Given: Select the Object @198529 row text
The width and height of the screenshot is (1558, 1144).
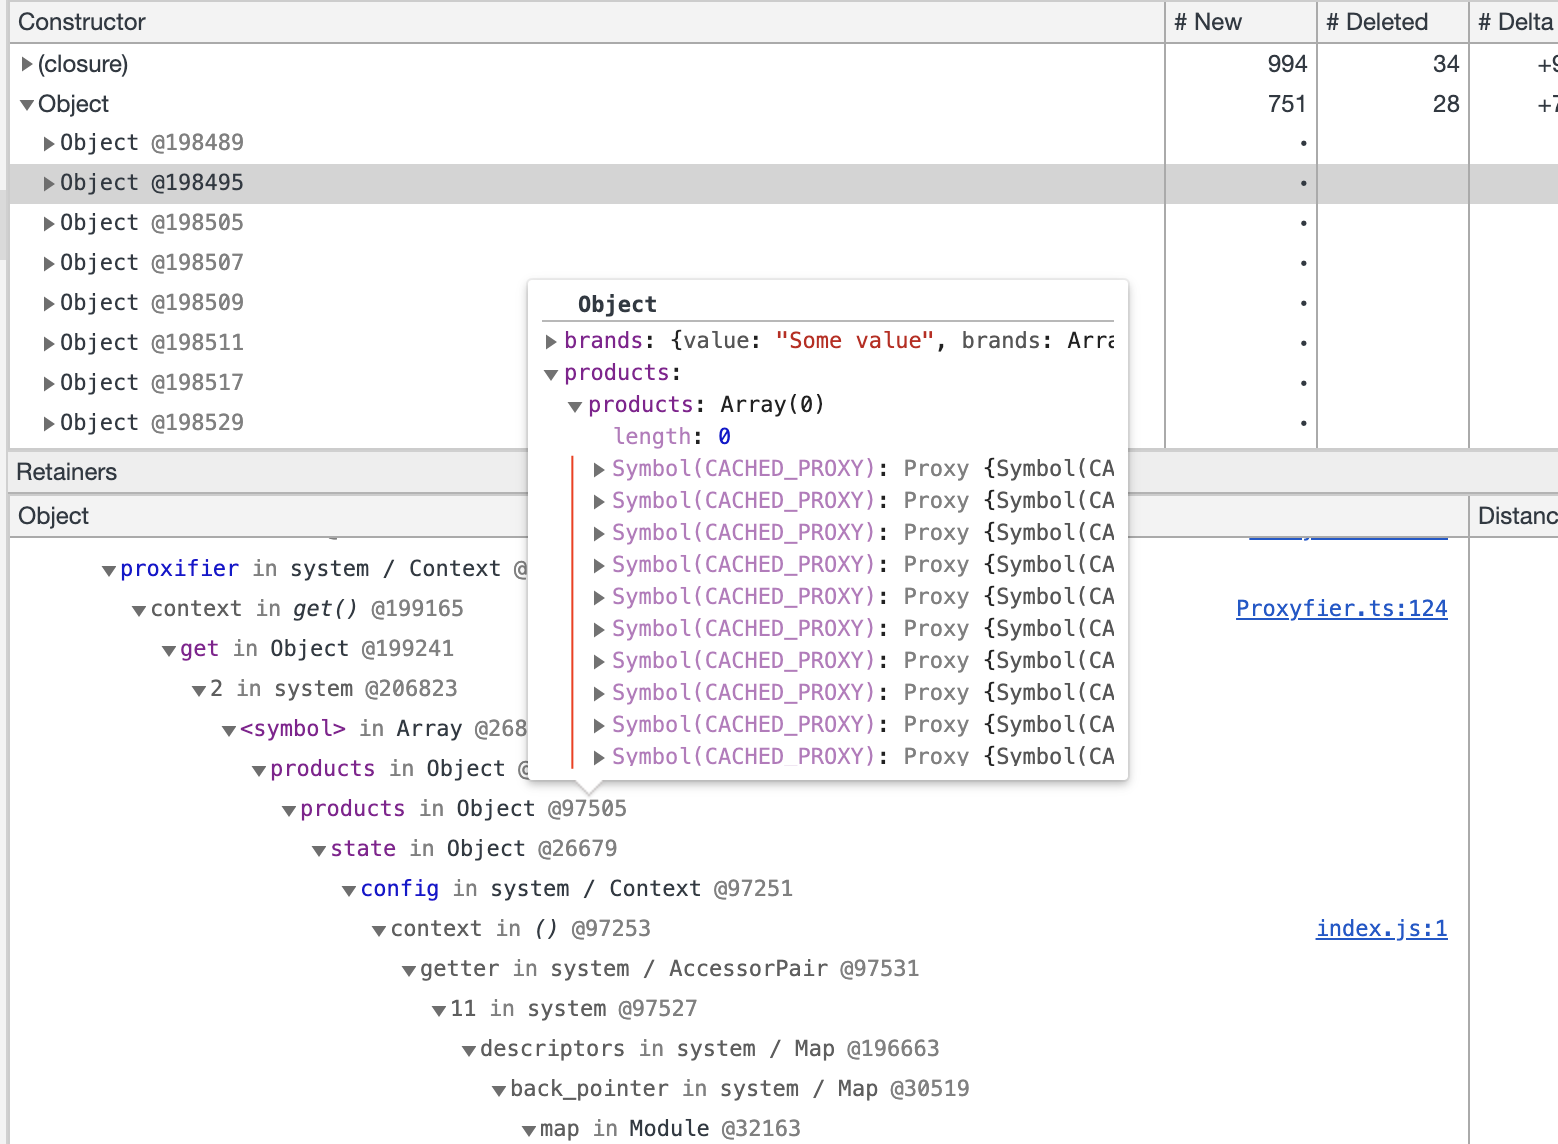Looking at the screenshot, I should (152, 423).
